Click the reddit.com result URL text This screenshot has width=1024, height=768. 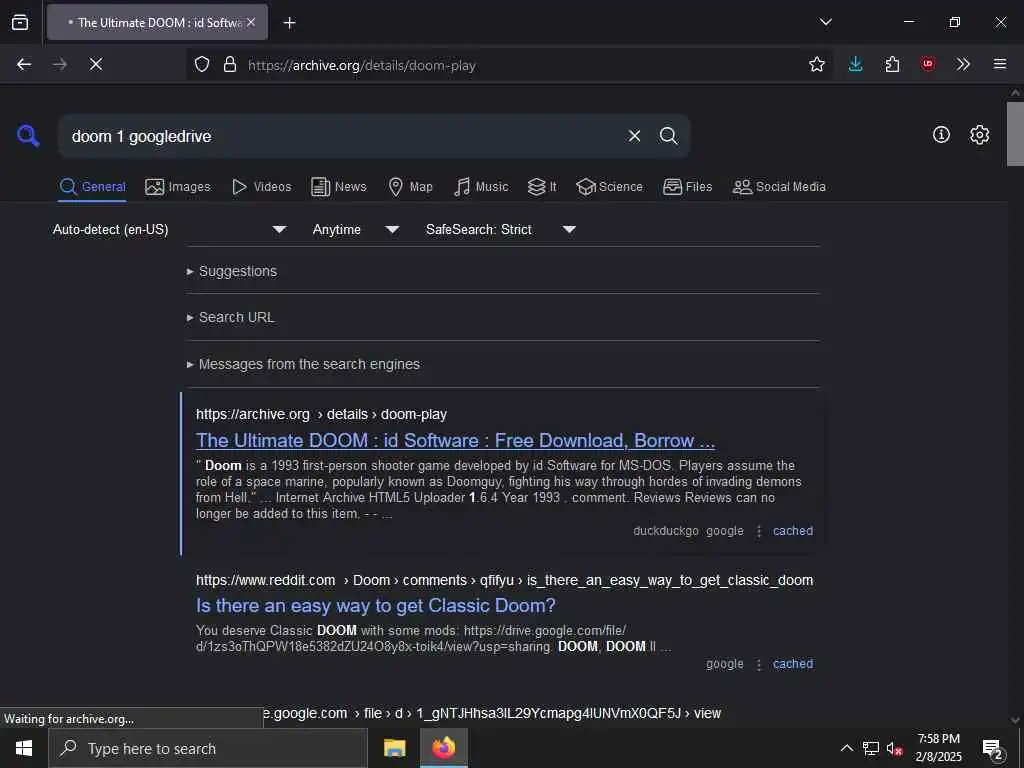(x=504, y=580)
